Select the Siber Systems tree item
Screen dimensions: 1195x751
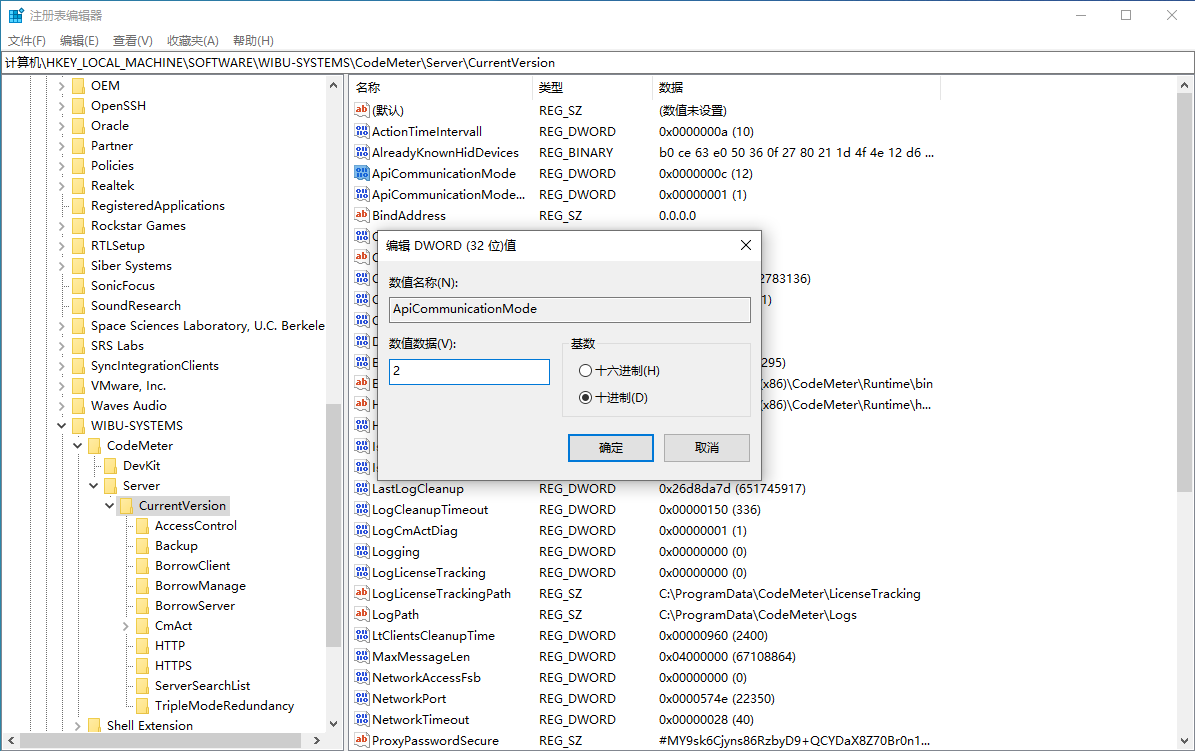point(131,265)
